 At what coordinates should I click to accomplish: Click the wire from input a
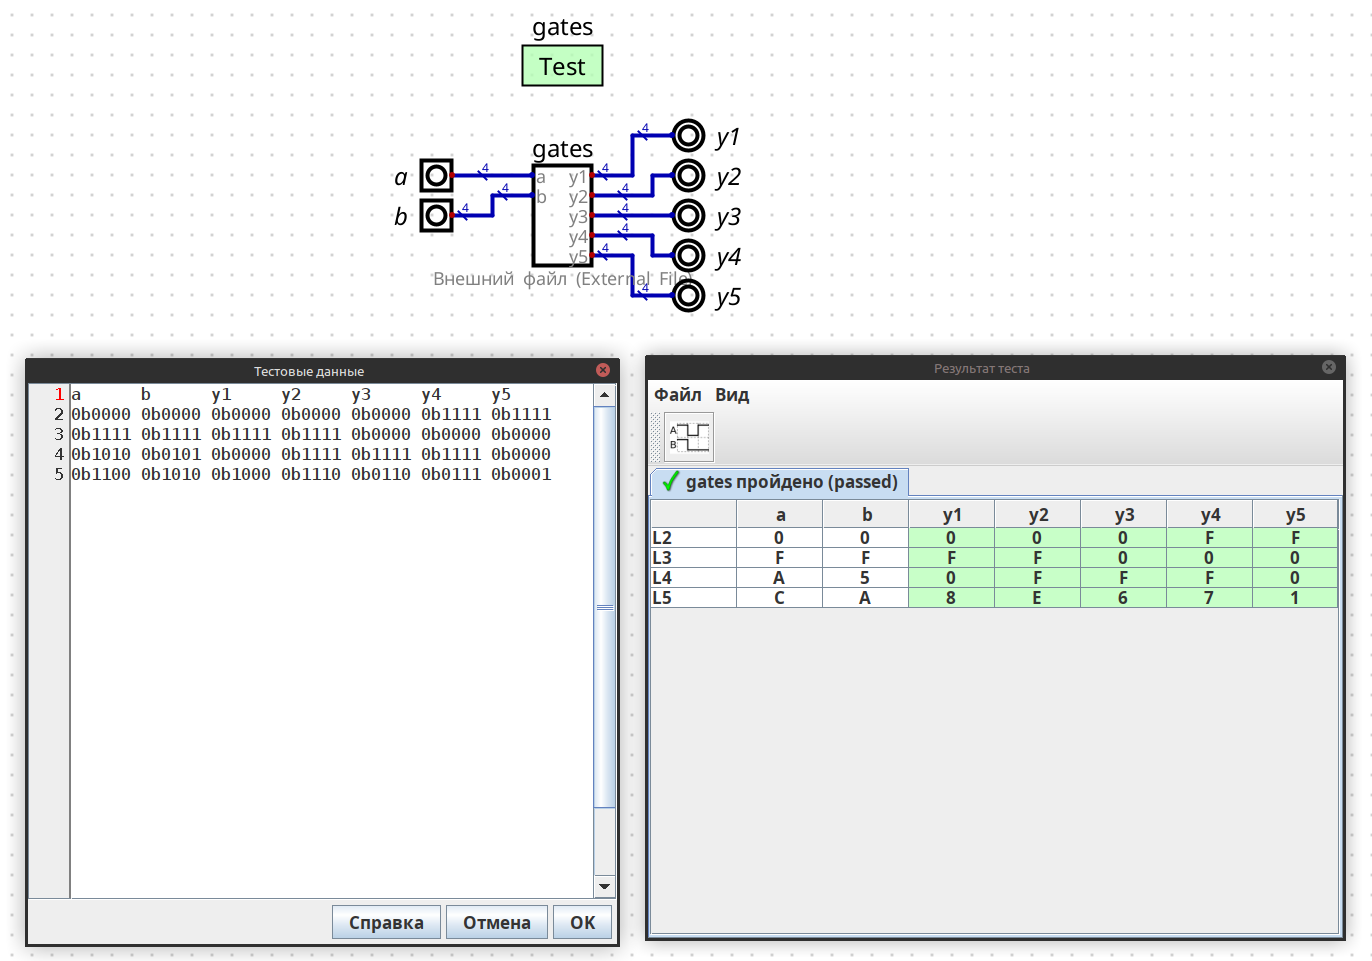click(x=492, y=176)
